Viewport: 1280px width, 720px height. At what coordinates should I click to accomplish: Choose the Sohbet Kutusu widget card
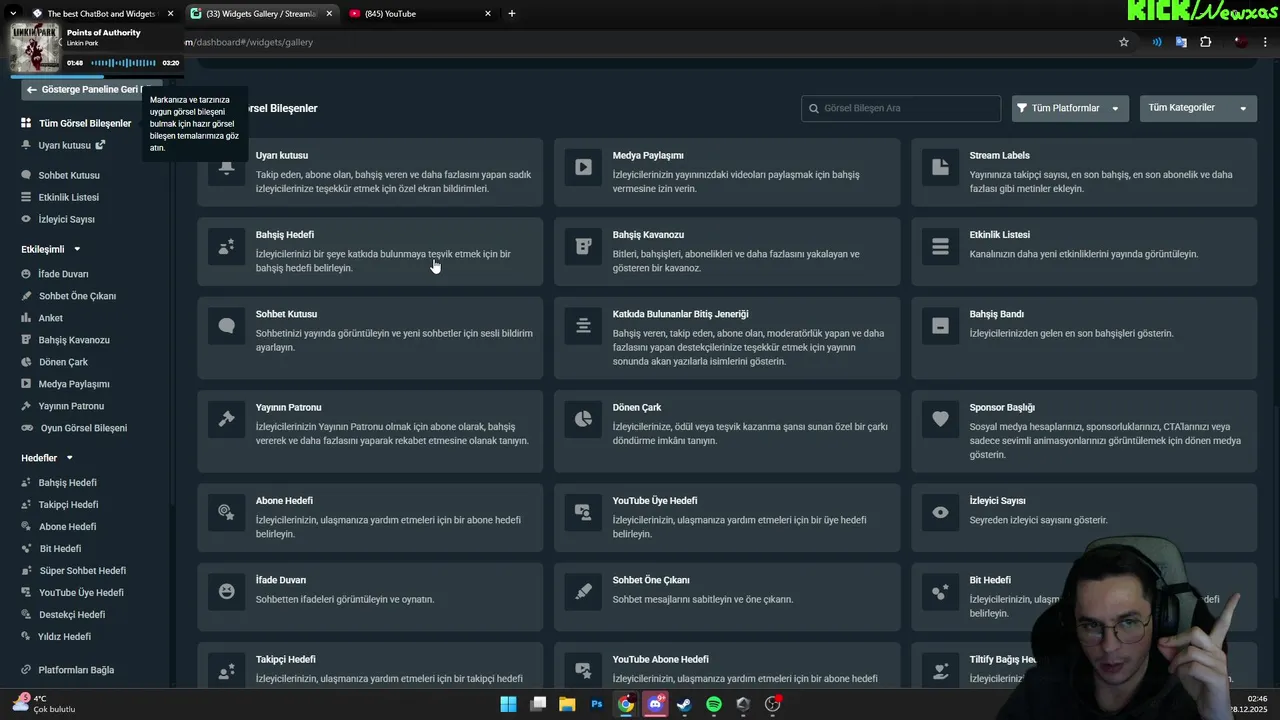[x=370, y=338]
